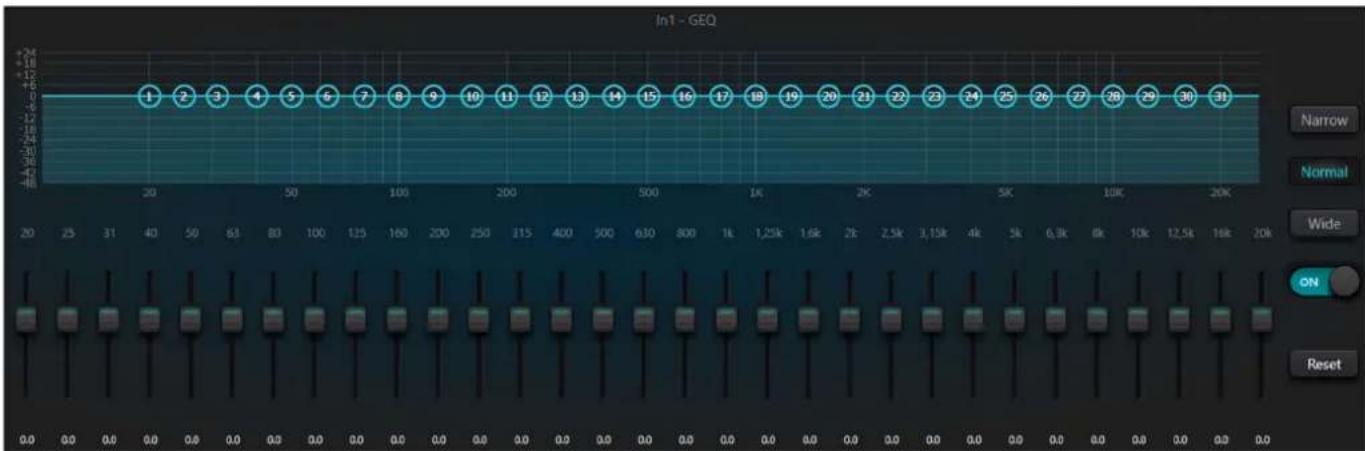The width and height of the screenshot is (1365, 451).
Task: Click the 12.5k band fader handle
Action: point(1179,320)
